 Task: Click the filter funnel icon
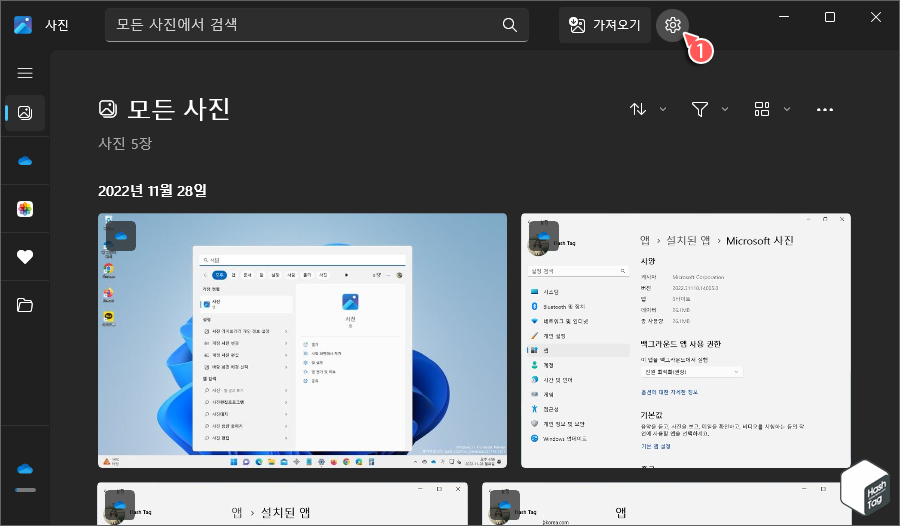pyautogui.click(x=700, y=109)
